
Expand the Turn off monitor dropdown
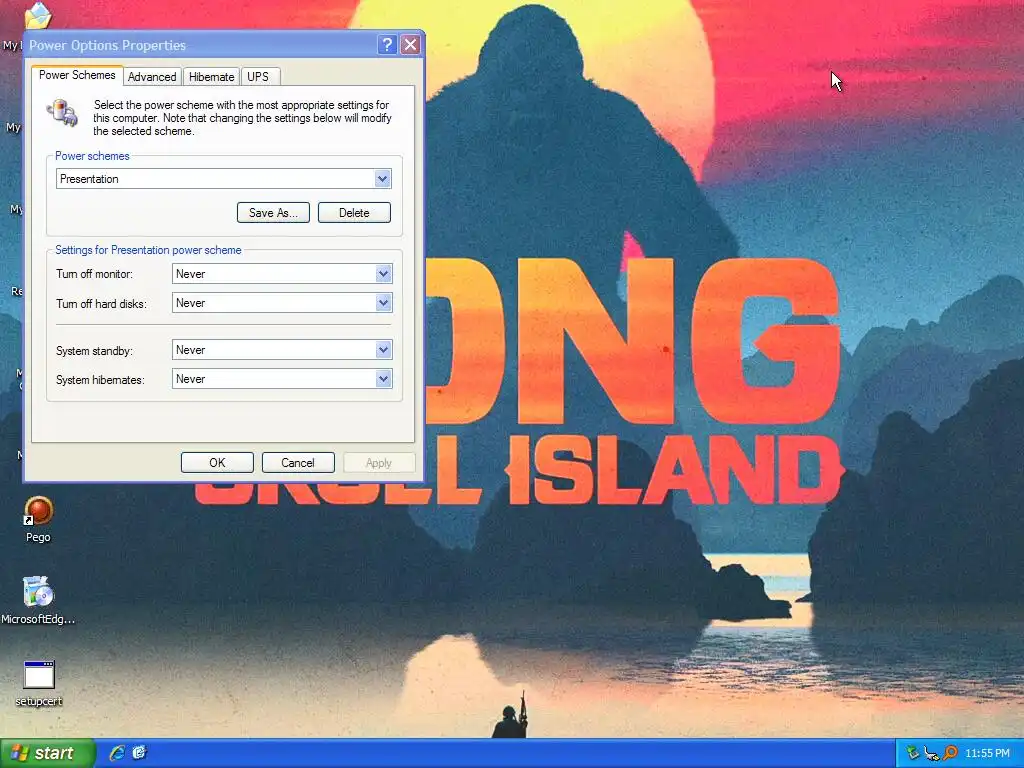(282, 274)
